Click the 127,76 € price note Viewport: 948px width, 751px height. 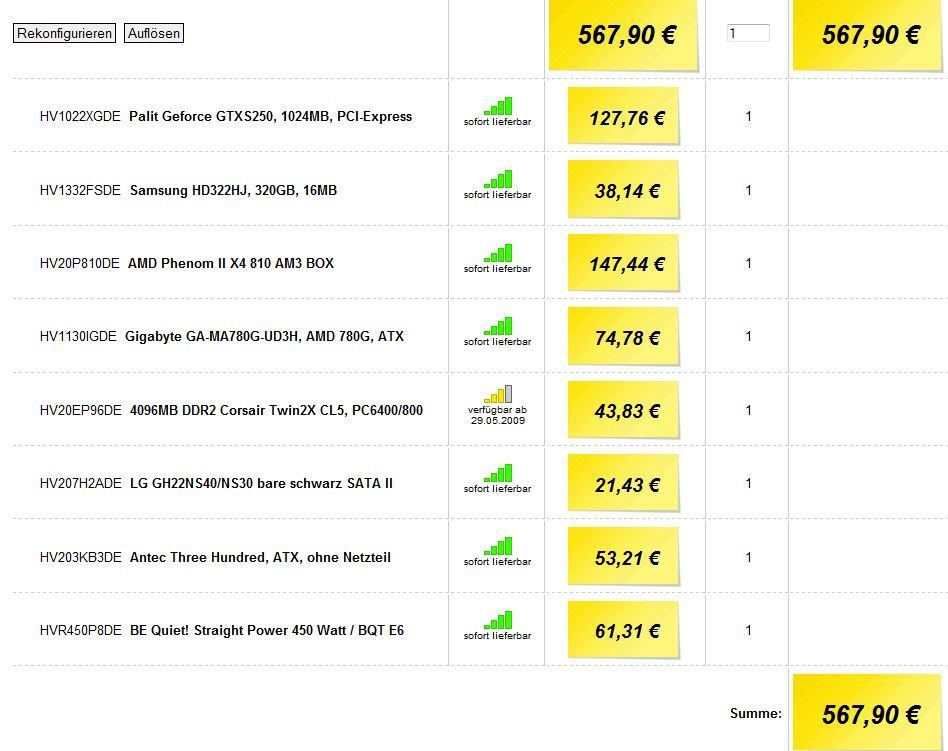(623, 116)
